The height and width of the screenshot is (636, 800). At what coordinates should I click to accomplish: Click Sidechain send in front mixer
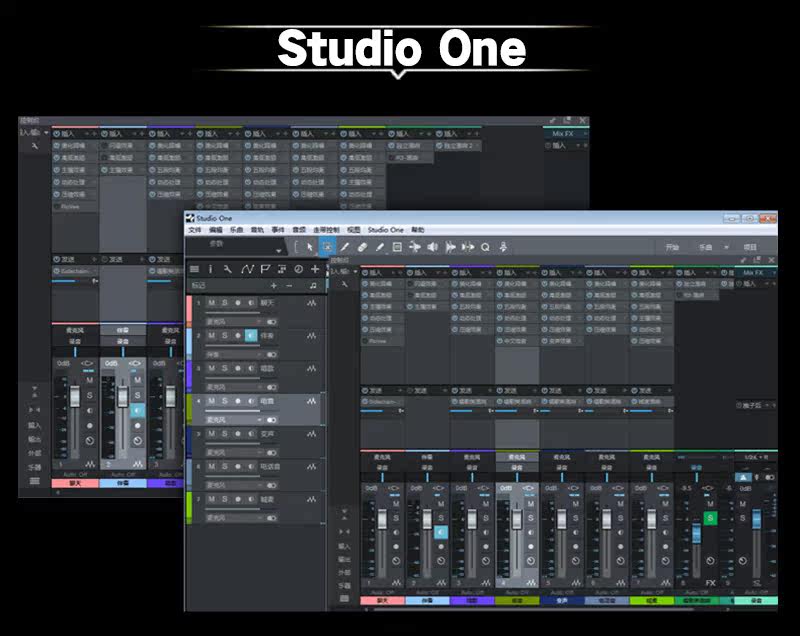click(x=382, y=402)
